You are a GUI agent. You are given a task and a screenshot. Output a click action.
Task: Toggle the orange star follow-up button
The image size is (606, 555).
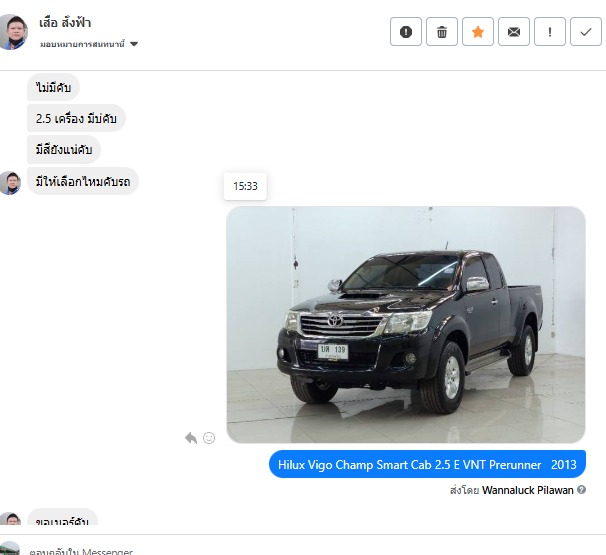click(x=478, y=32)
